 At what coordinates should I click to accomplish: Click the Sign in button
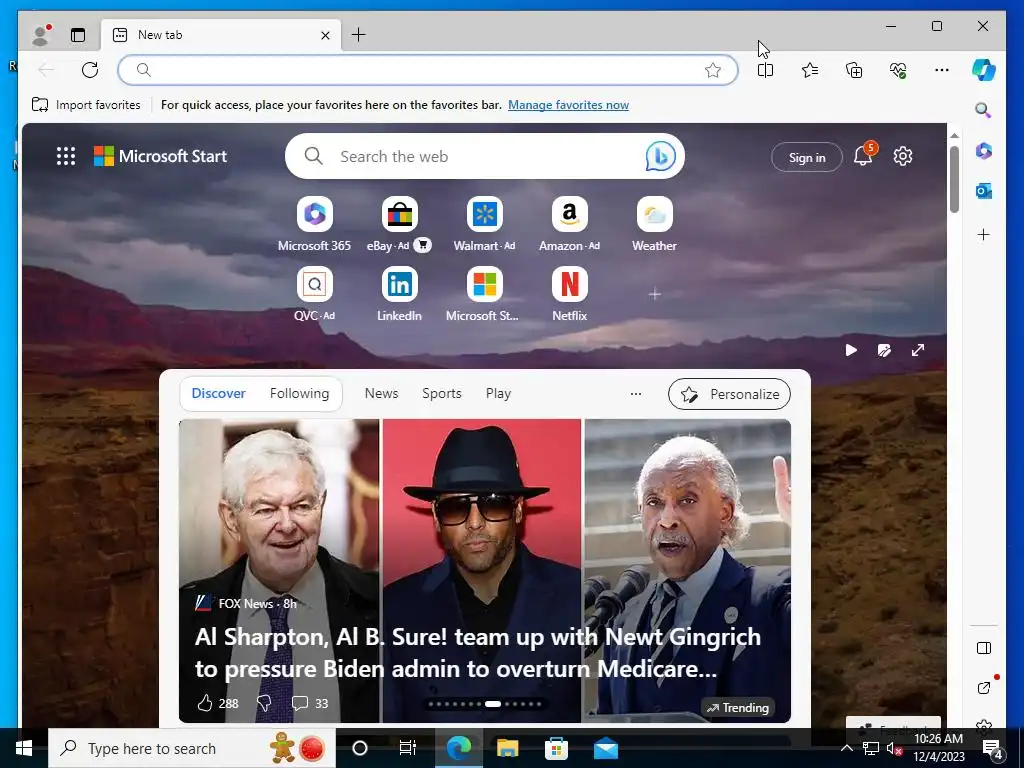coord(807,157)
